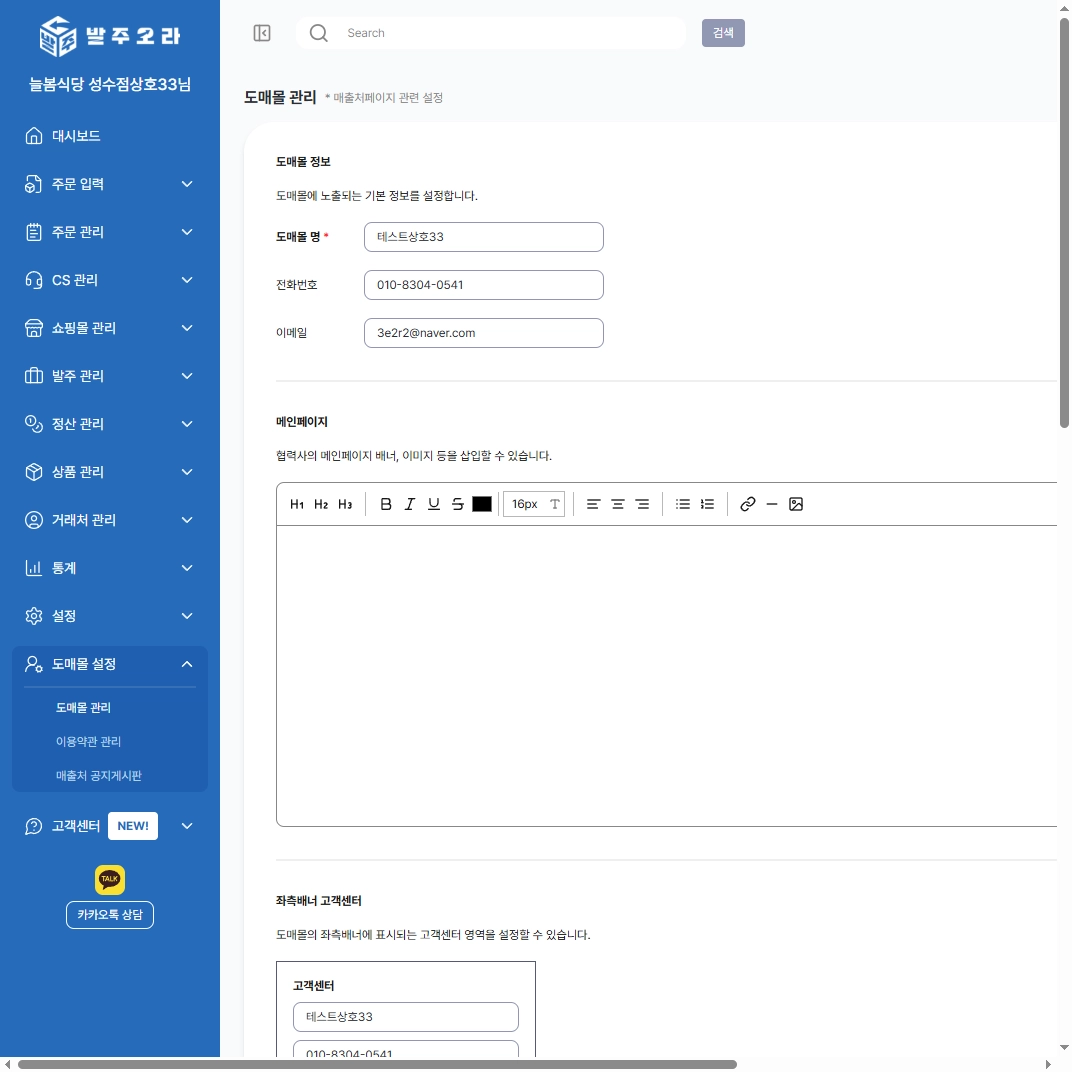Insert a horizontal rule line
This screenshot has width=1072, height=1072.
pyautogui.click(x=772, y=504)
